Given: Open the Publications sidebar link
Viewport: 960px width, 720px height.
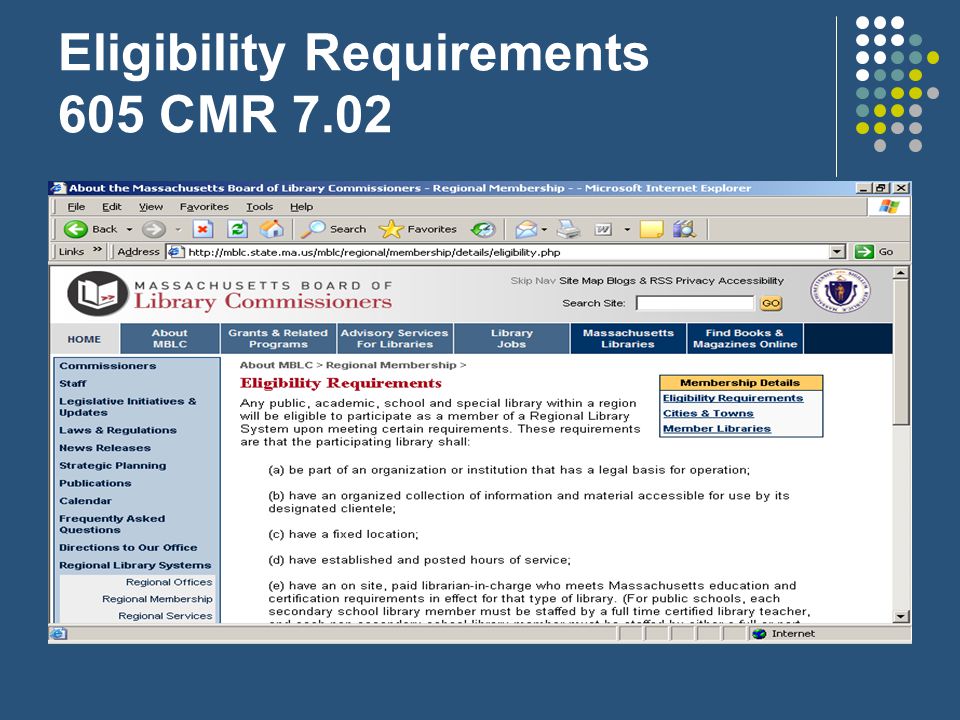Looking at the screenshot, I should (x=95, y=483).
